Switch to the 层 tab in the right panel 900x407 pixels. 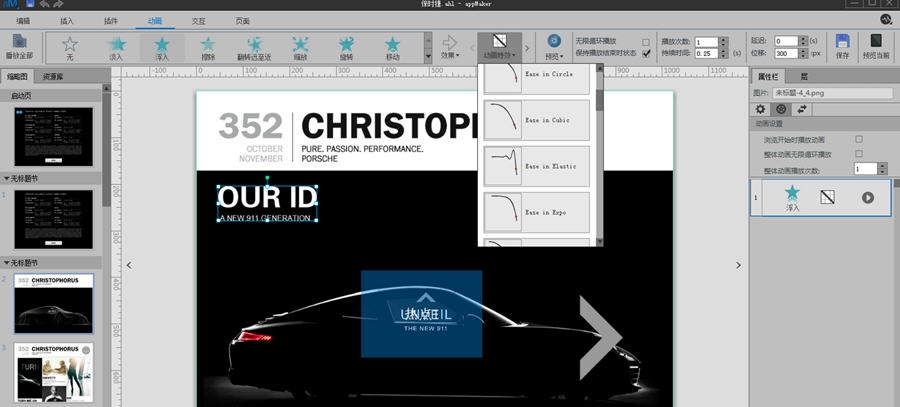[804, 76]
